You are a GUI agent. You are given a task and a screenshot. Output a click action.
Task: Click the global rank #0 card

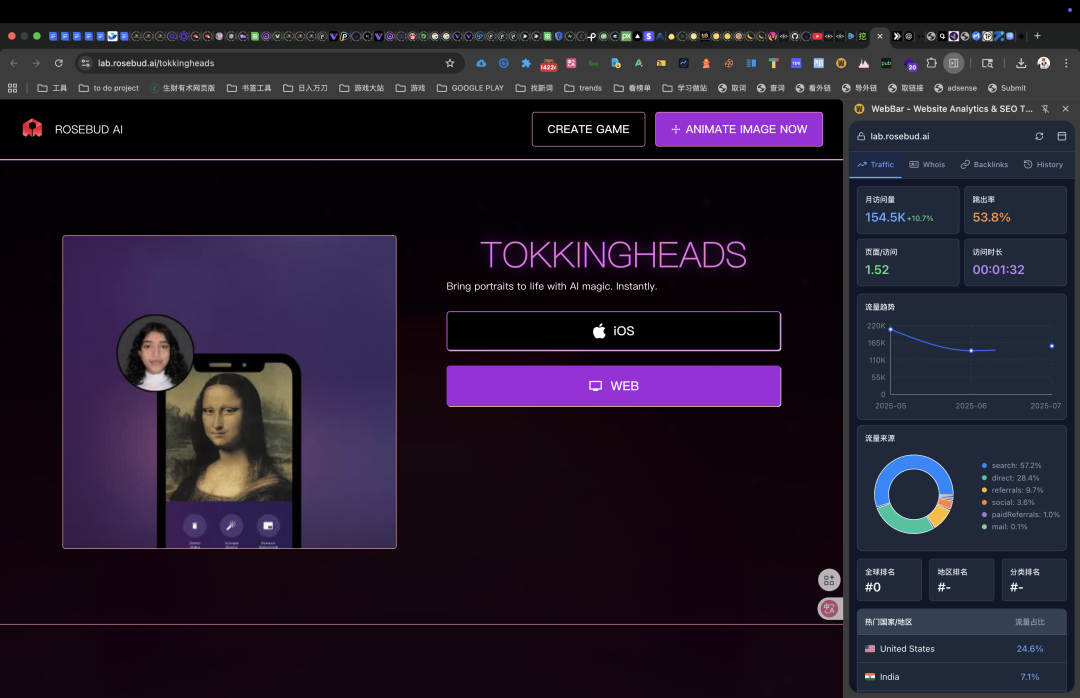(889, 580)
